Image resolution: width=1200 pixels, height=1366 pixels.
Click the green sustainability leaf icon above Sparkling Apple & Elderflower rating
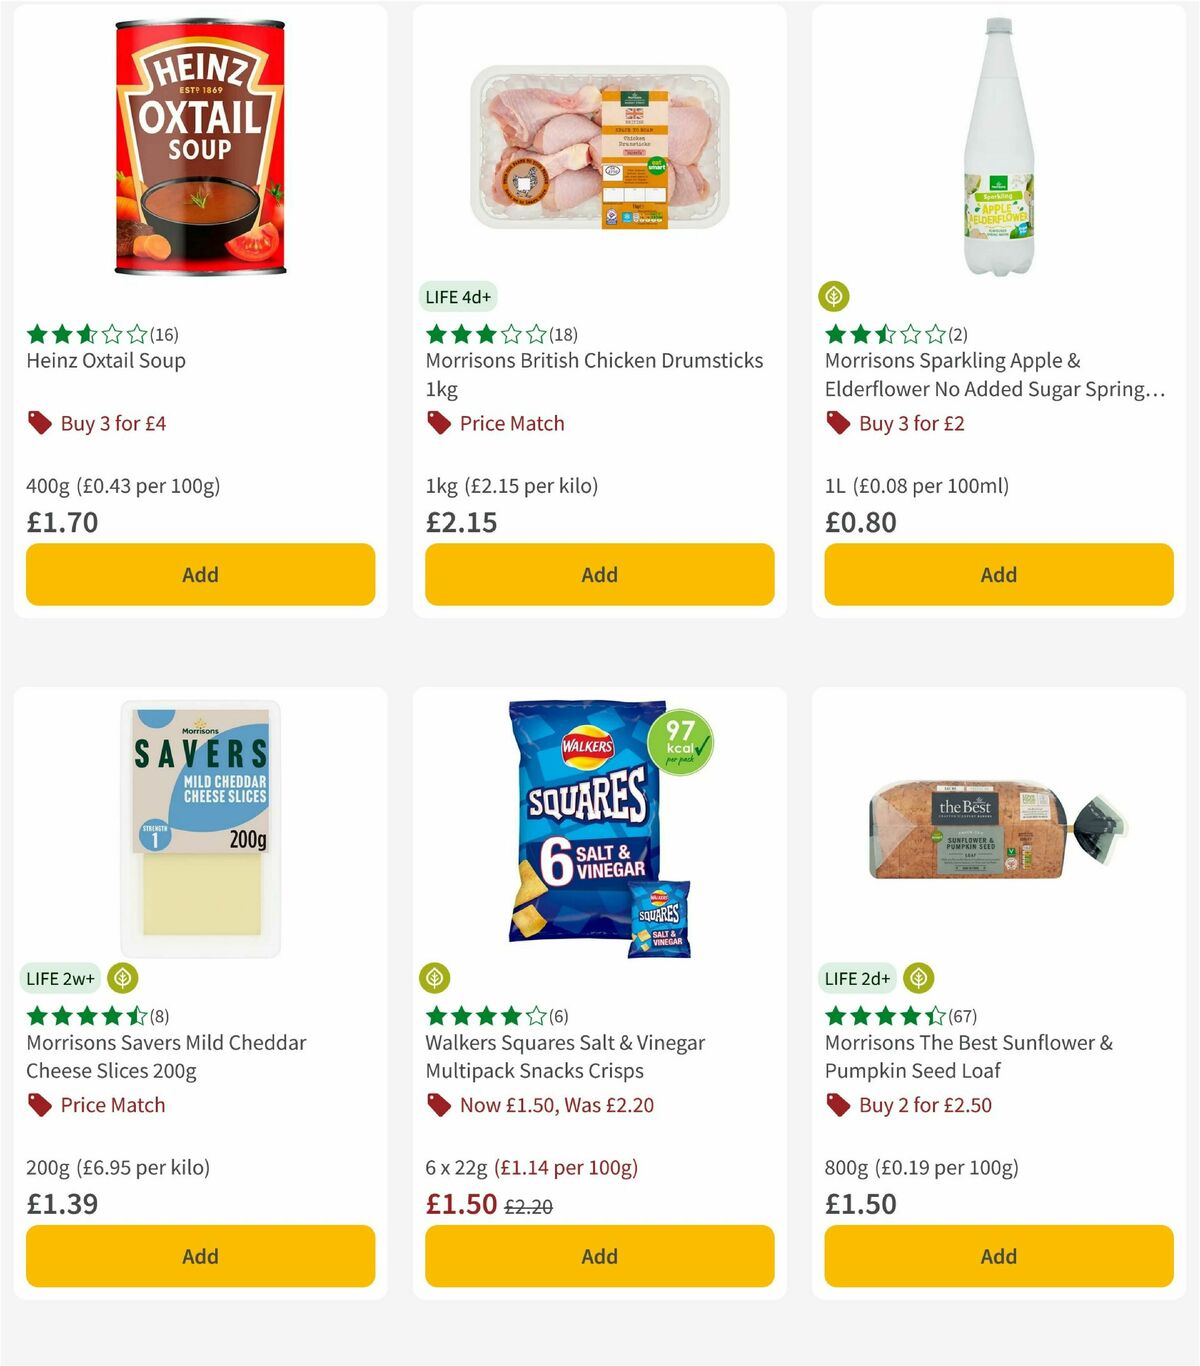click(x=834, y=295)
